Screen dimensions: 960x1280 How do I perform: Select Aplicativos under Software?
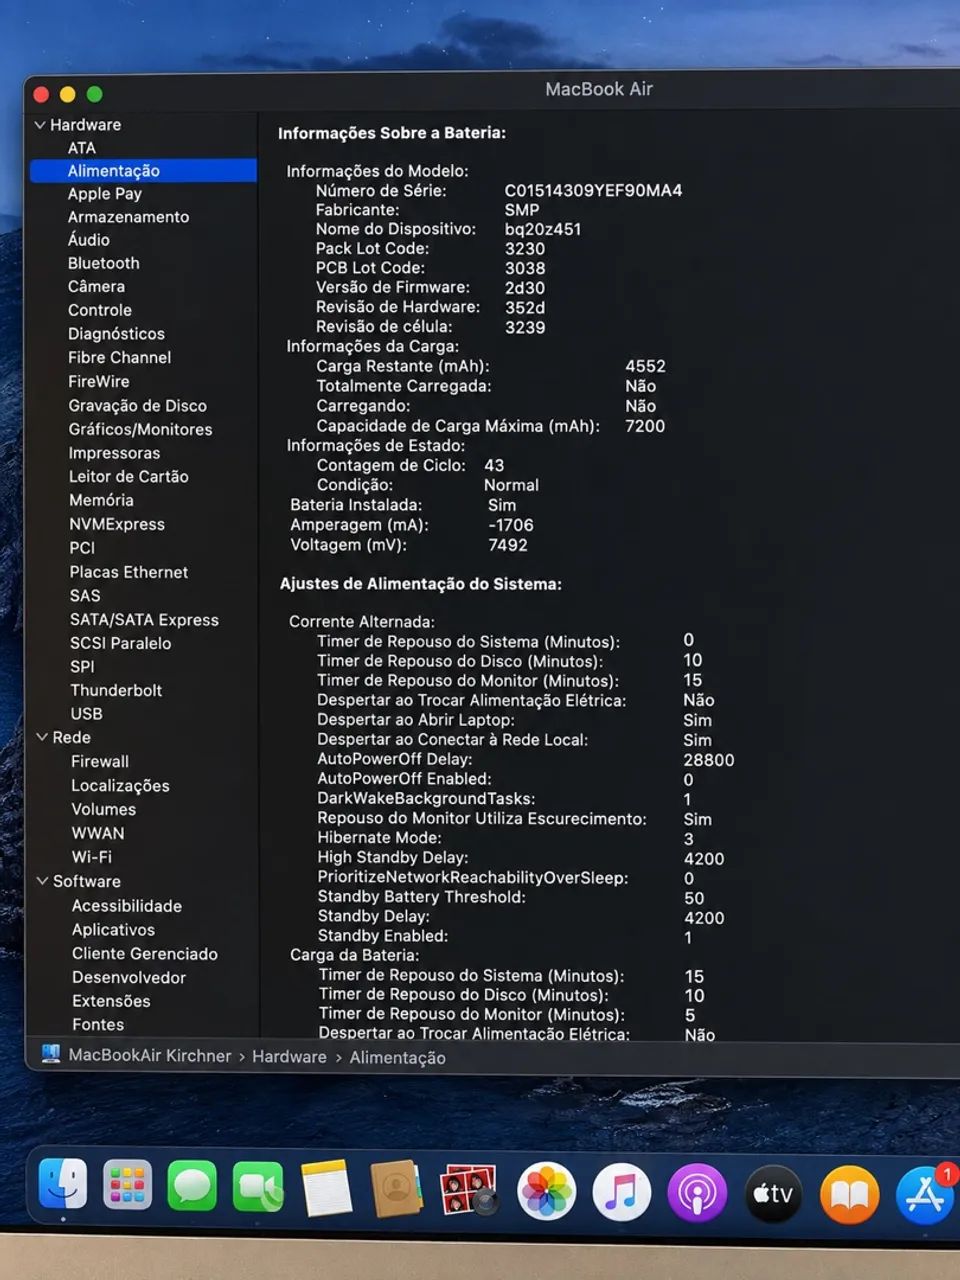coord(113,930)
